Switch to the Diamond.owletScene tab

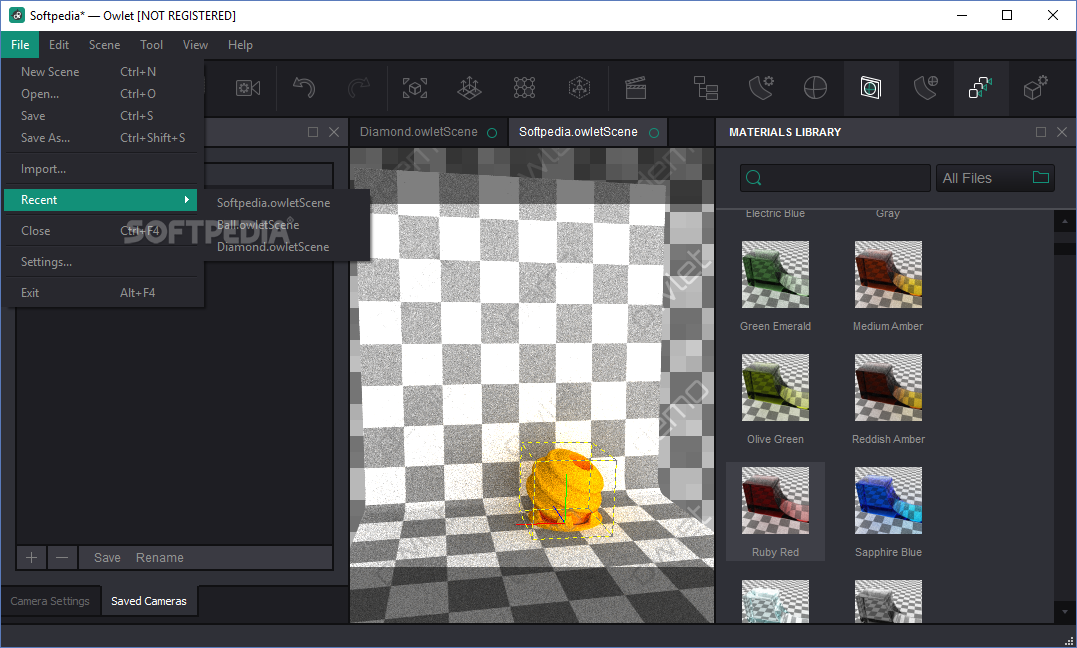click(428, 132)
